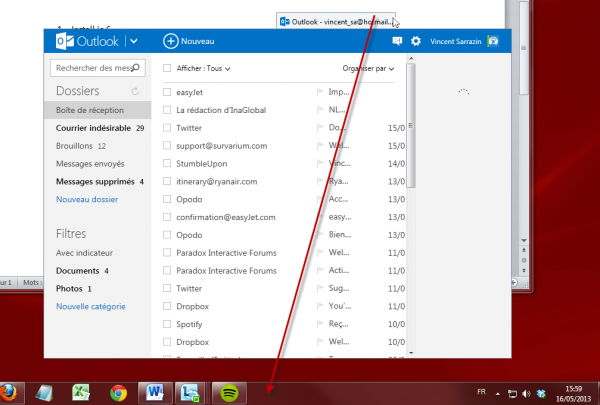The width and height of the screenshot is (600, 405).
Task: Check the itinerary@ryanair.com message checkbox
Action: coord(167,181)
